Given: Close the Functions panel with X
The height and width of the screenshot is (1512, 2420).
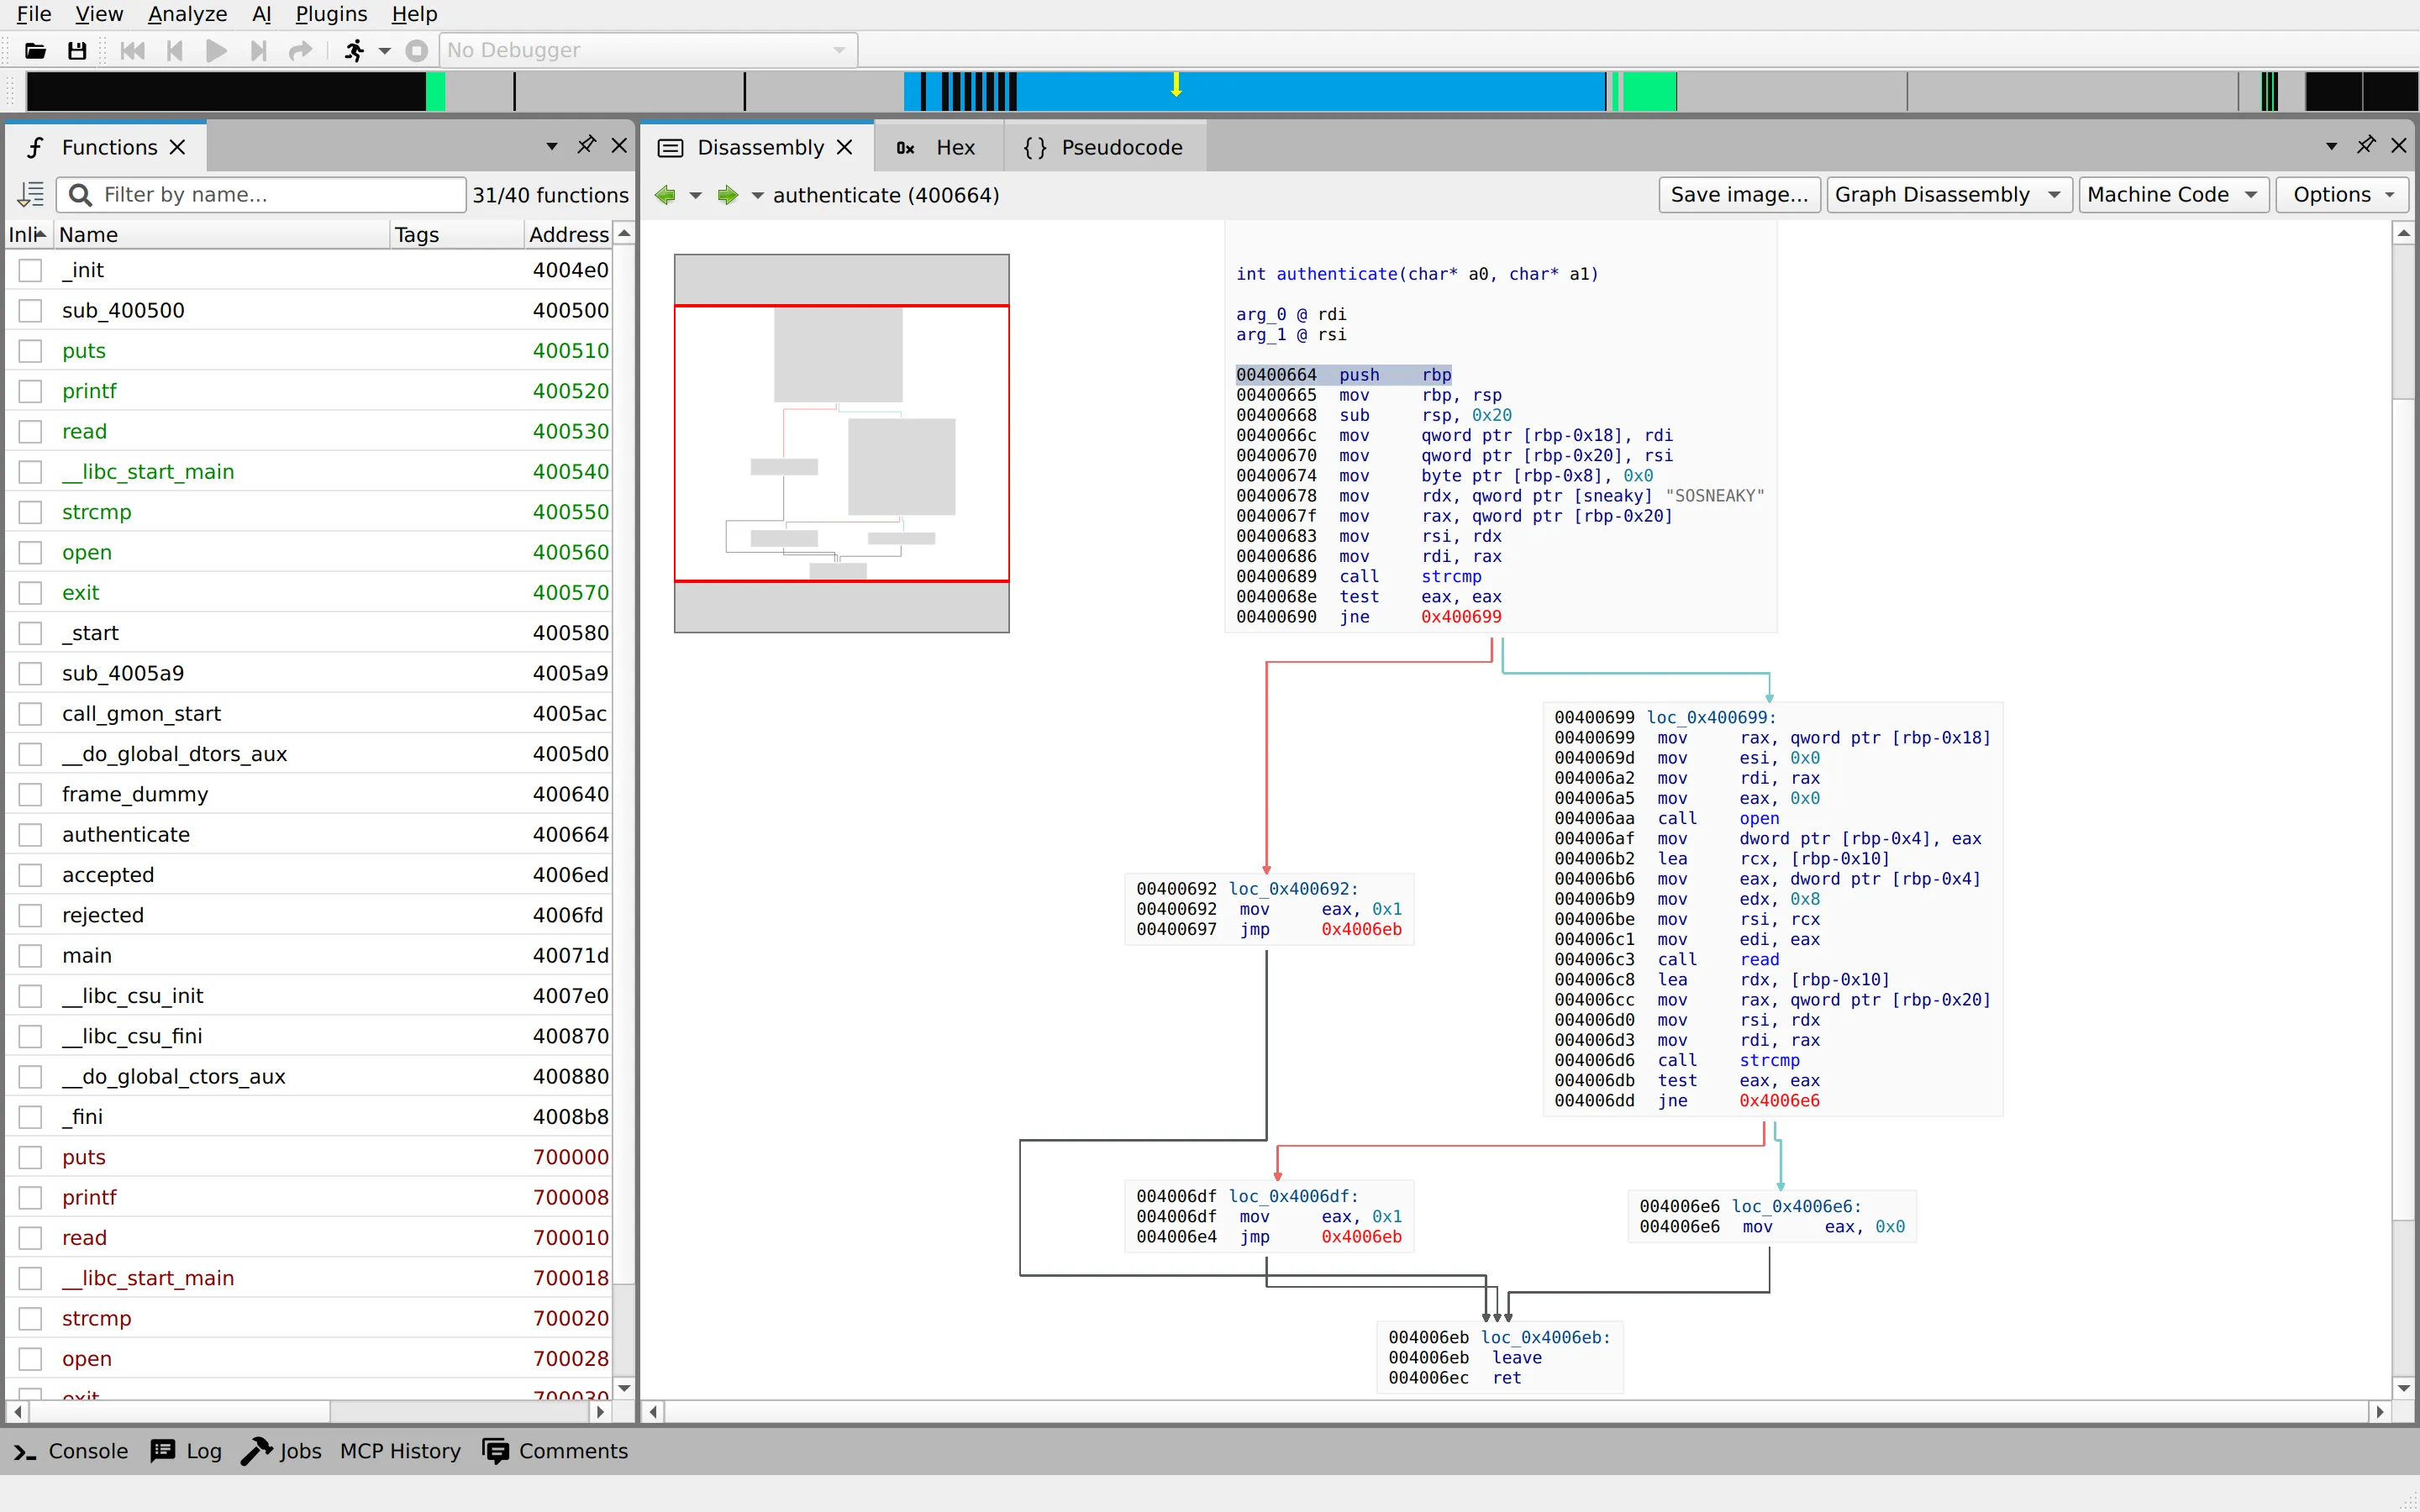Looking at the screenshot, I should pos(619,146).
